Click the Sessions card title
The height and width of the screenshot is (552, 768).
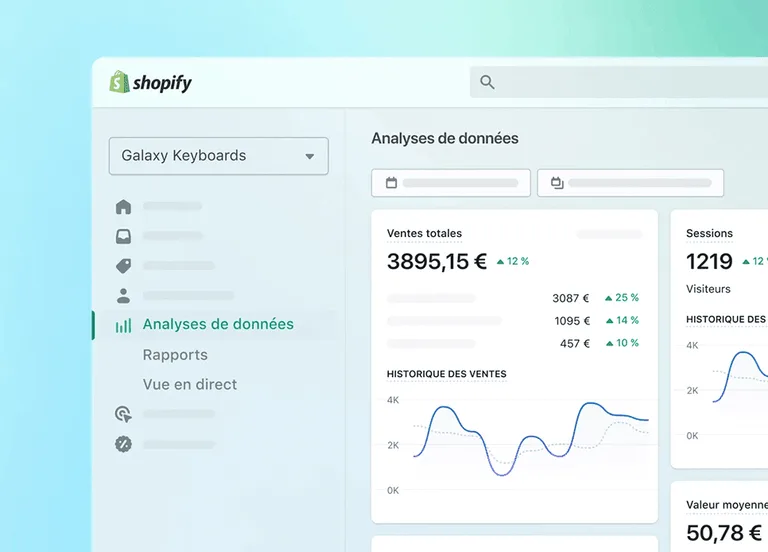pyautogui.click(x=709, y=233)
